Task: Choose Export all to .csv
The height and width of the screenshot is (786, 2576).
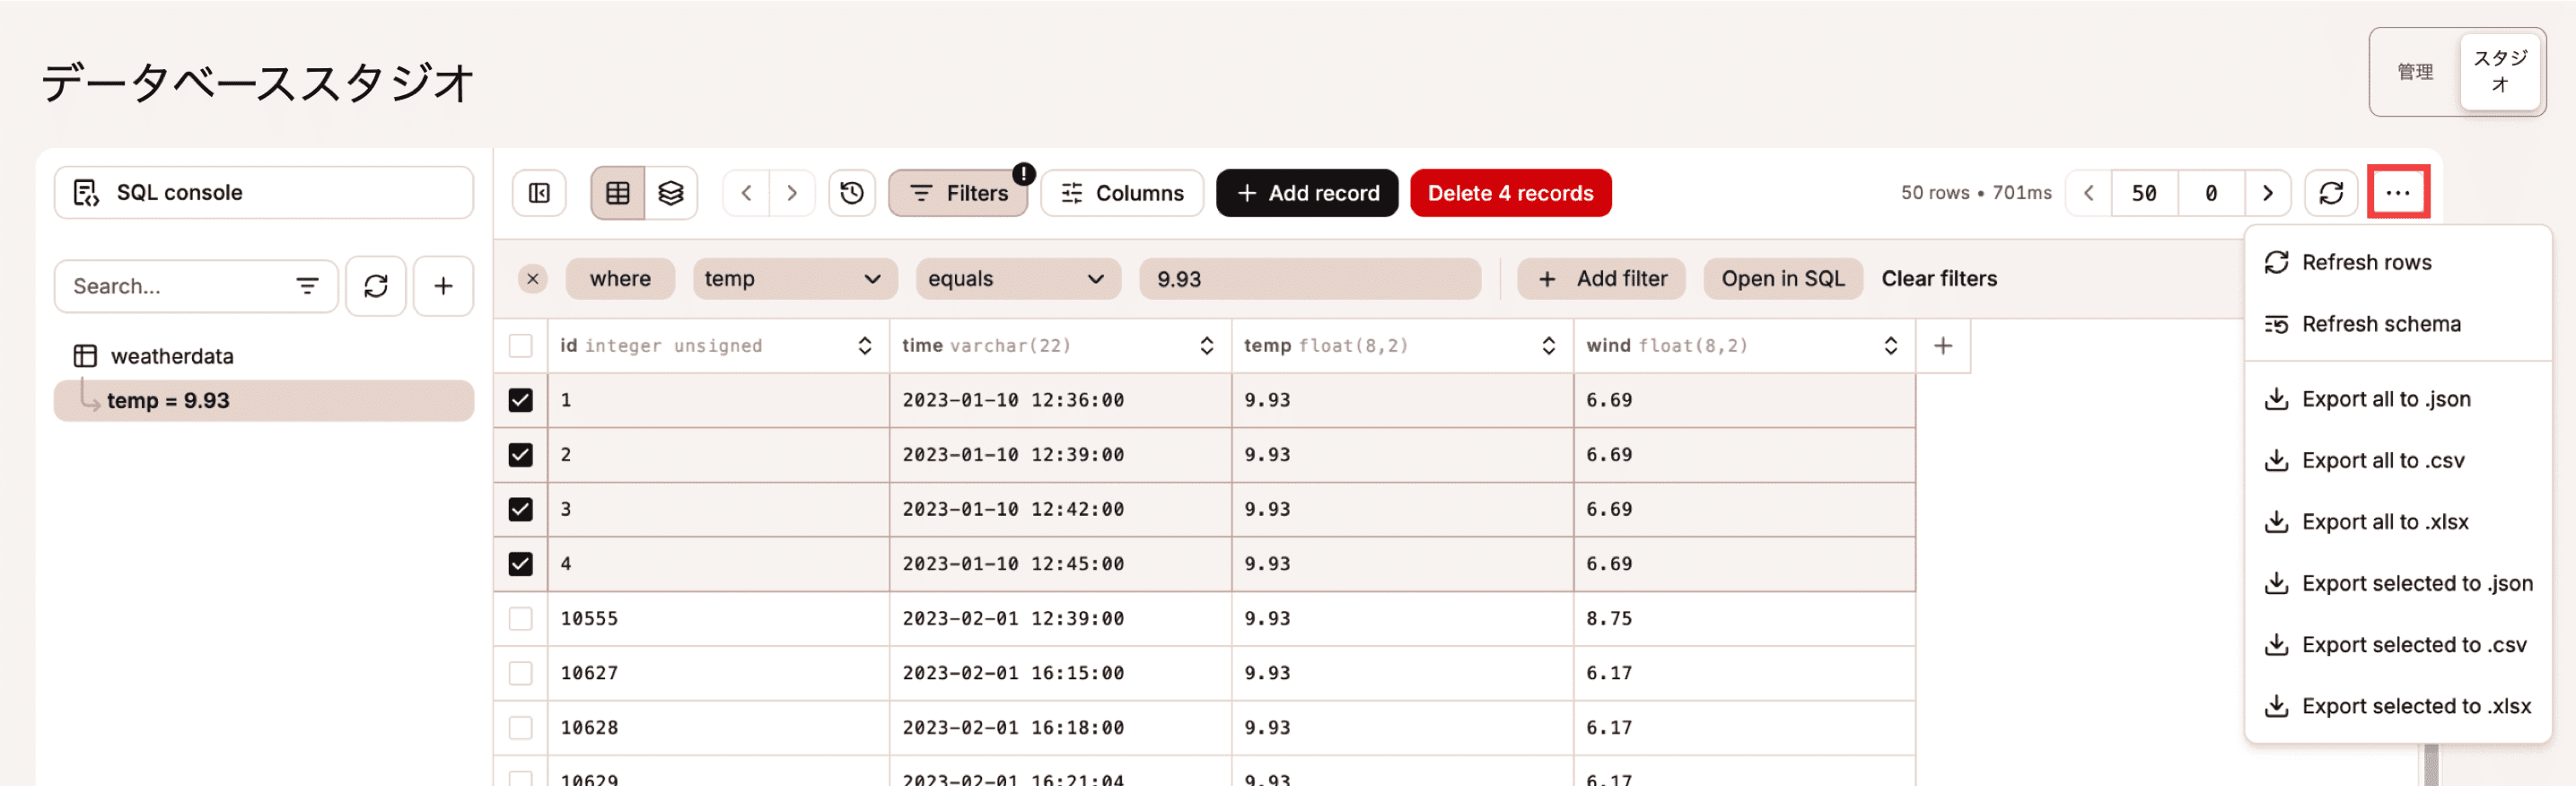Action: [2382, 461]
